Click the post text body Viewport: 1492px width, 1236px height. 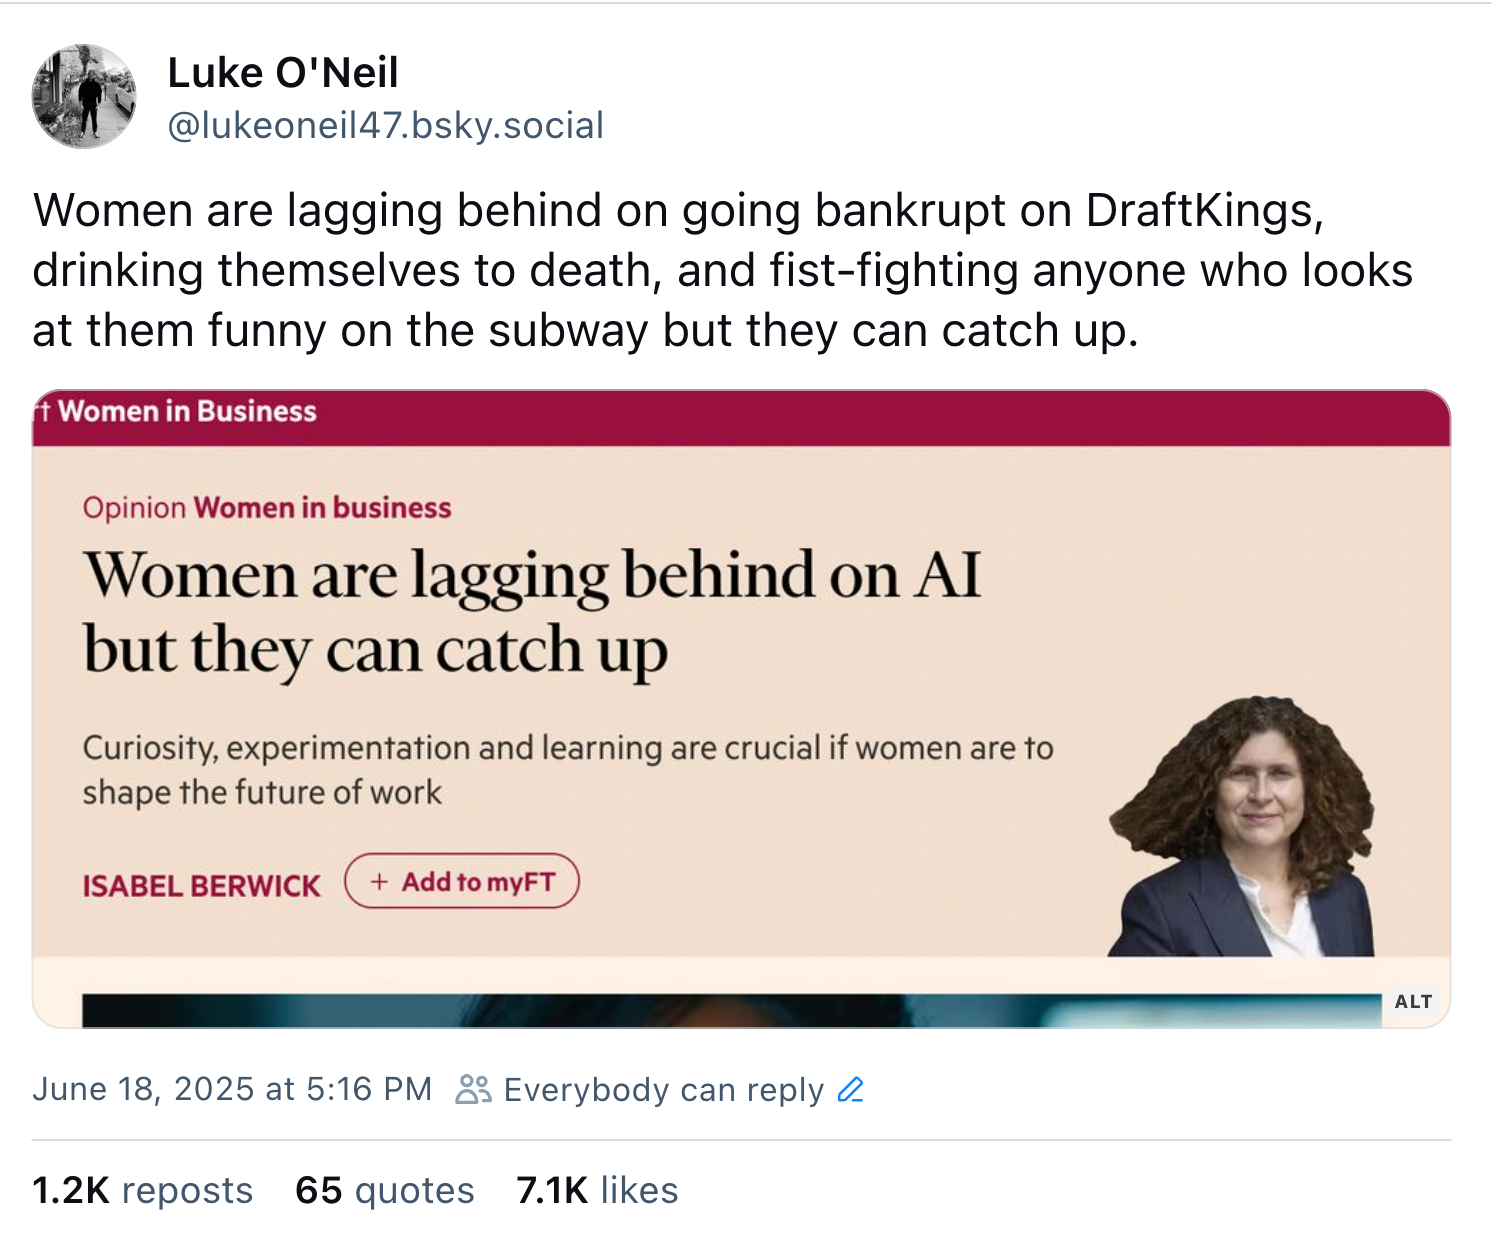pos(722,270)
